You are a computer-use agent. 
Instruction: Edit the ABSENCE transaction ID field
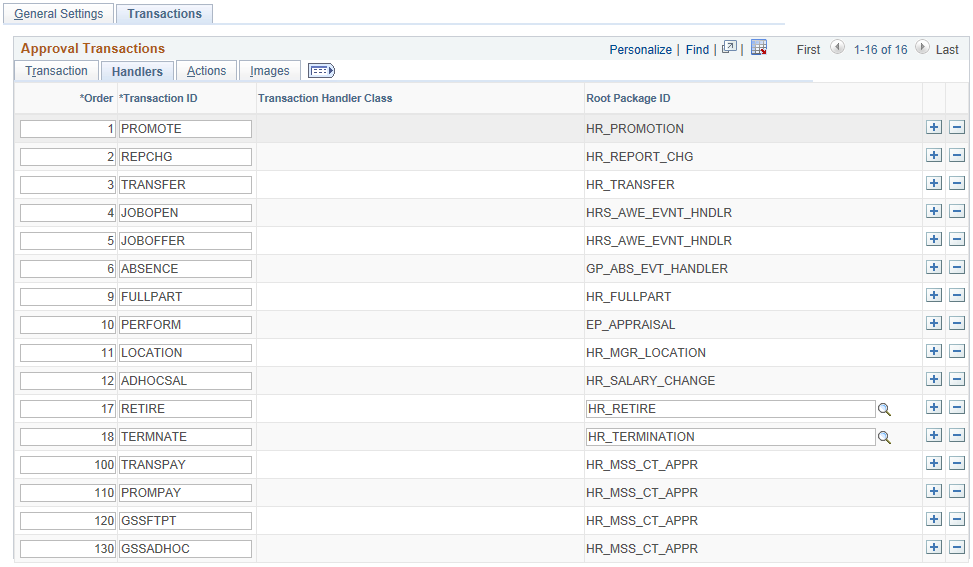click(185, 269)
